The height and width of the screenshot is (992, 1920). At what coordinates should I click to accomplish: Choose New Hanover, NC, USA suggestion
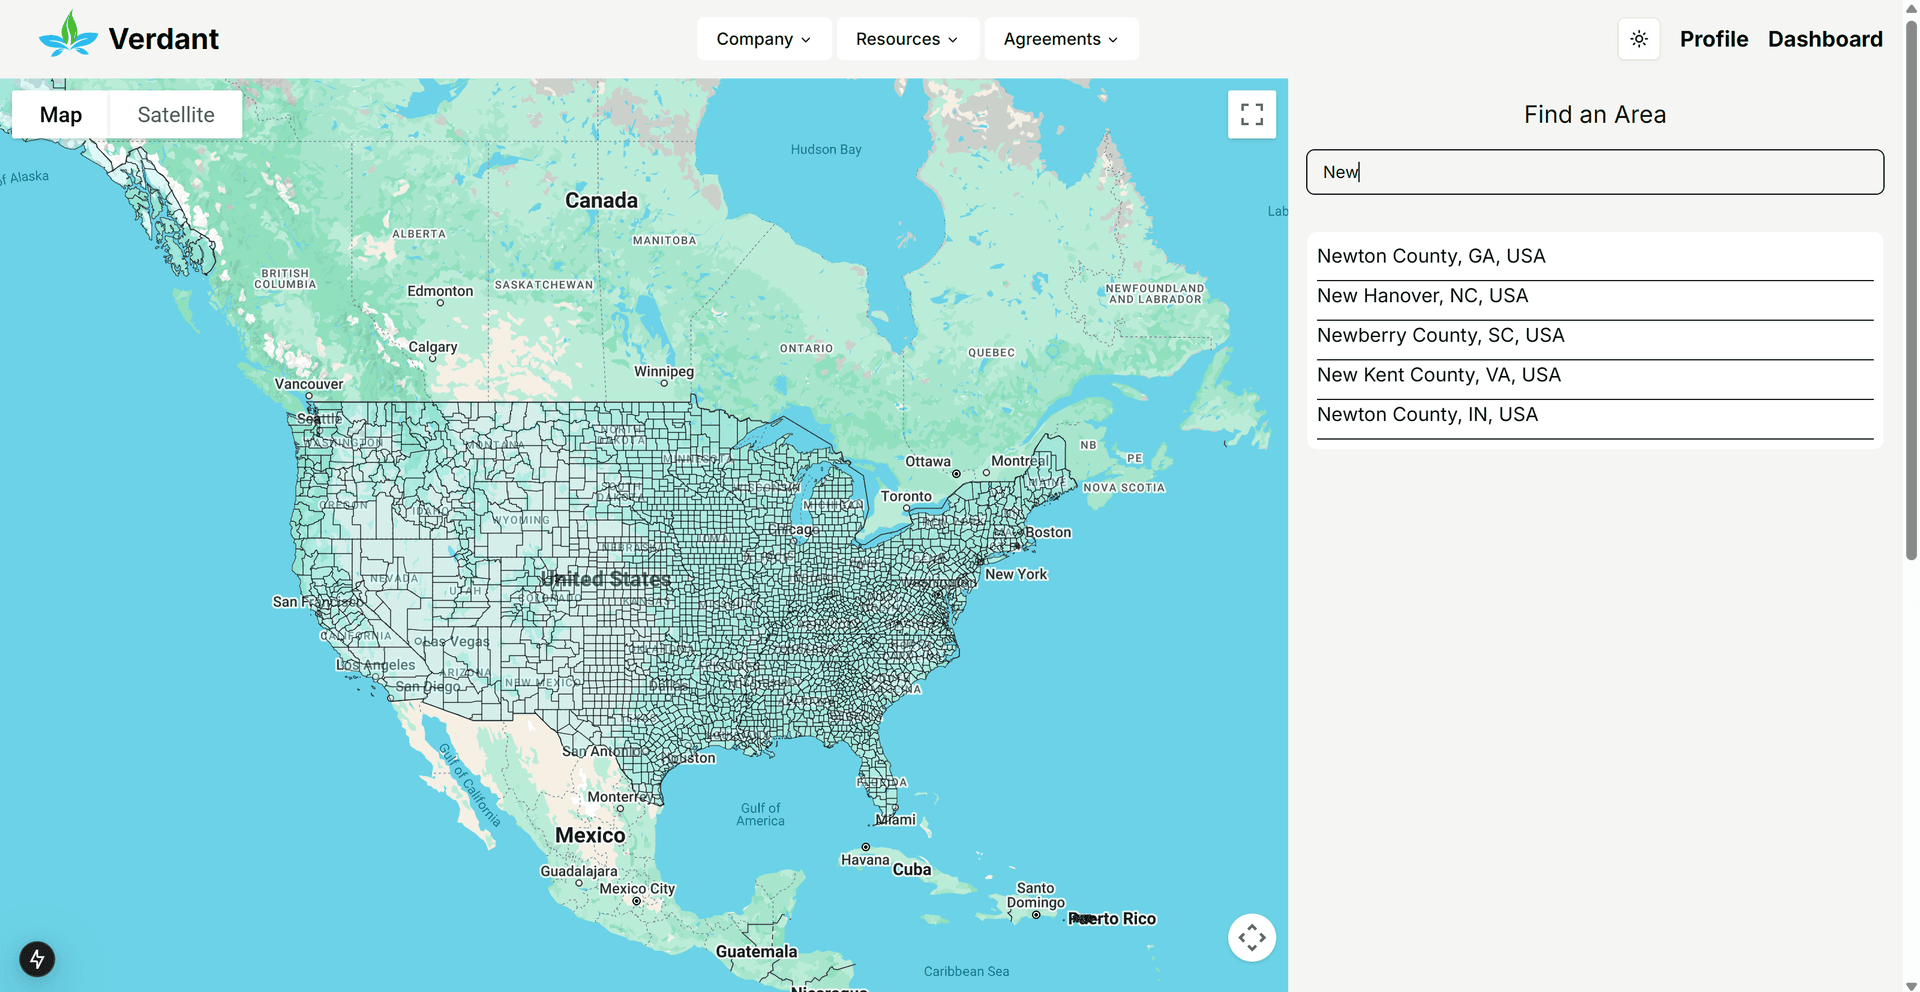click(x=1422, y=296)
